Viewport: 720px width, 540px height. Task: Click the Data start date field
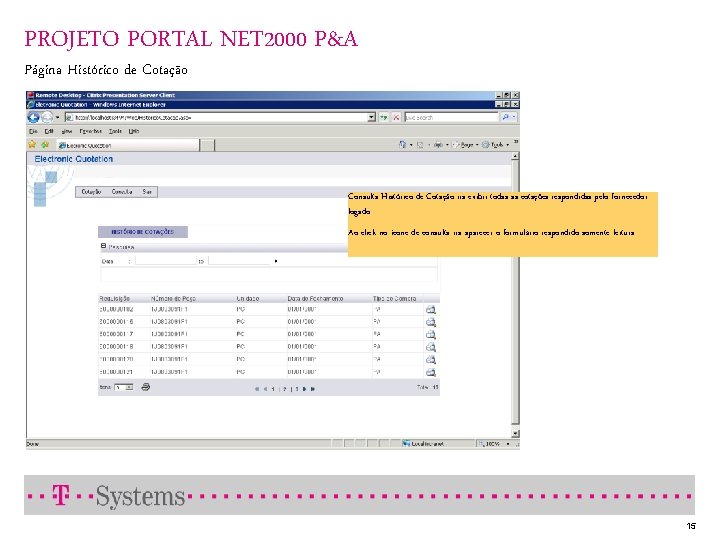(165, 261)
